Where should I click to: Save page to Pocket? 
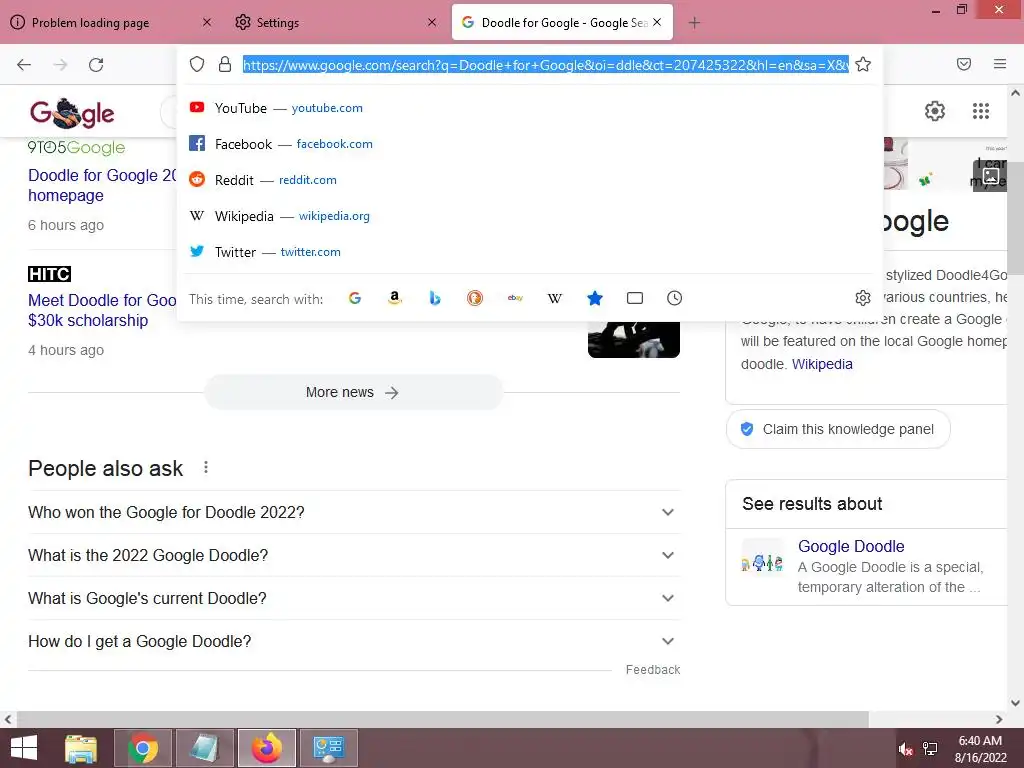coord(964,64)
